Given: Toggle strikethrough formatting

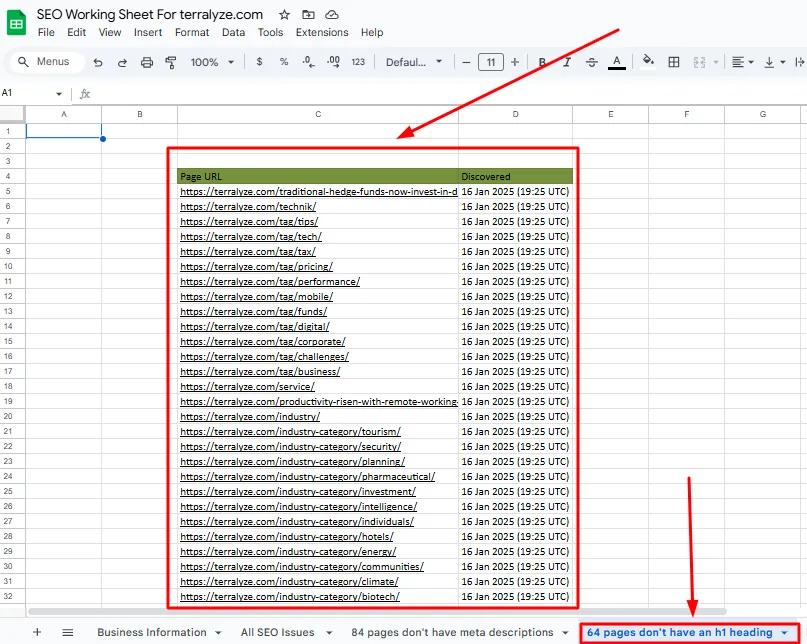Looking at the screenshot, I should [x=592, y=62].
